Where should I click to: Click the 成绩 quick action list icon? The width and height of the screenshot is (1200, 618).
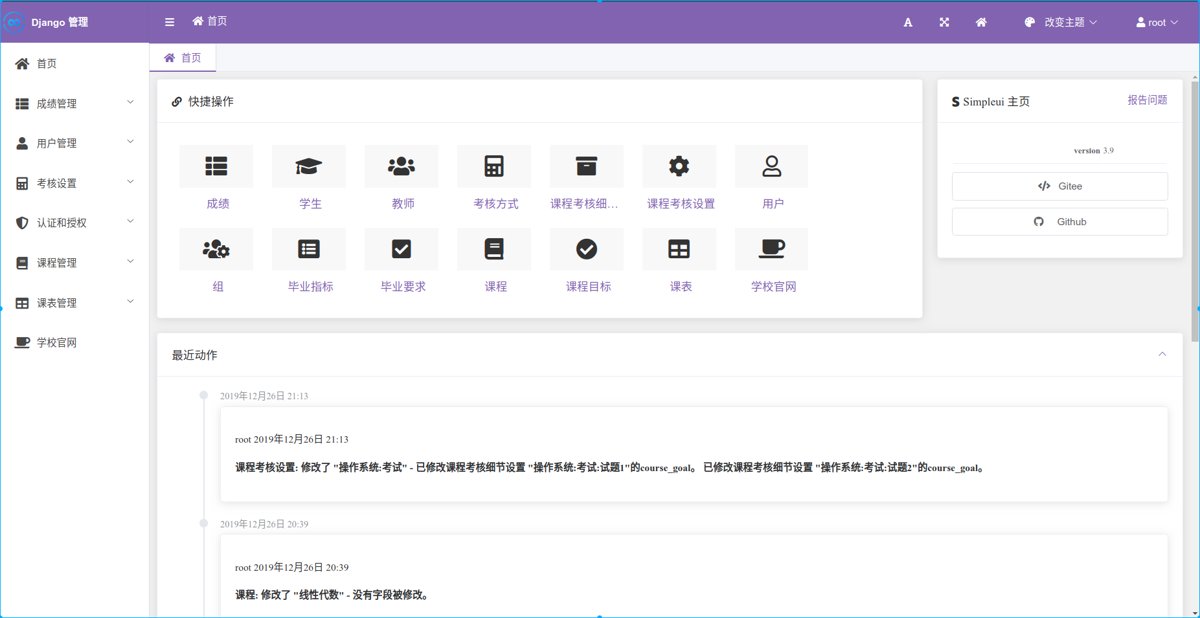[216, 166]
